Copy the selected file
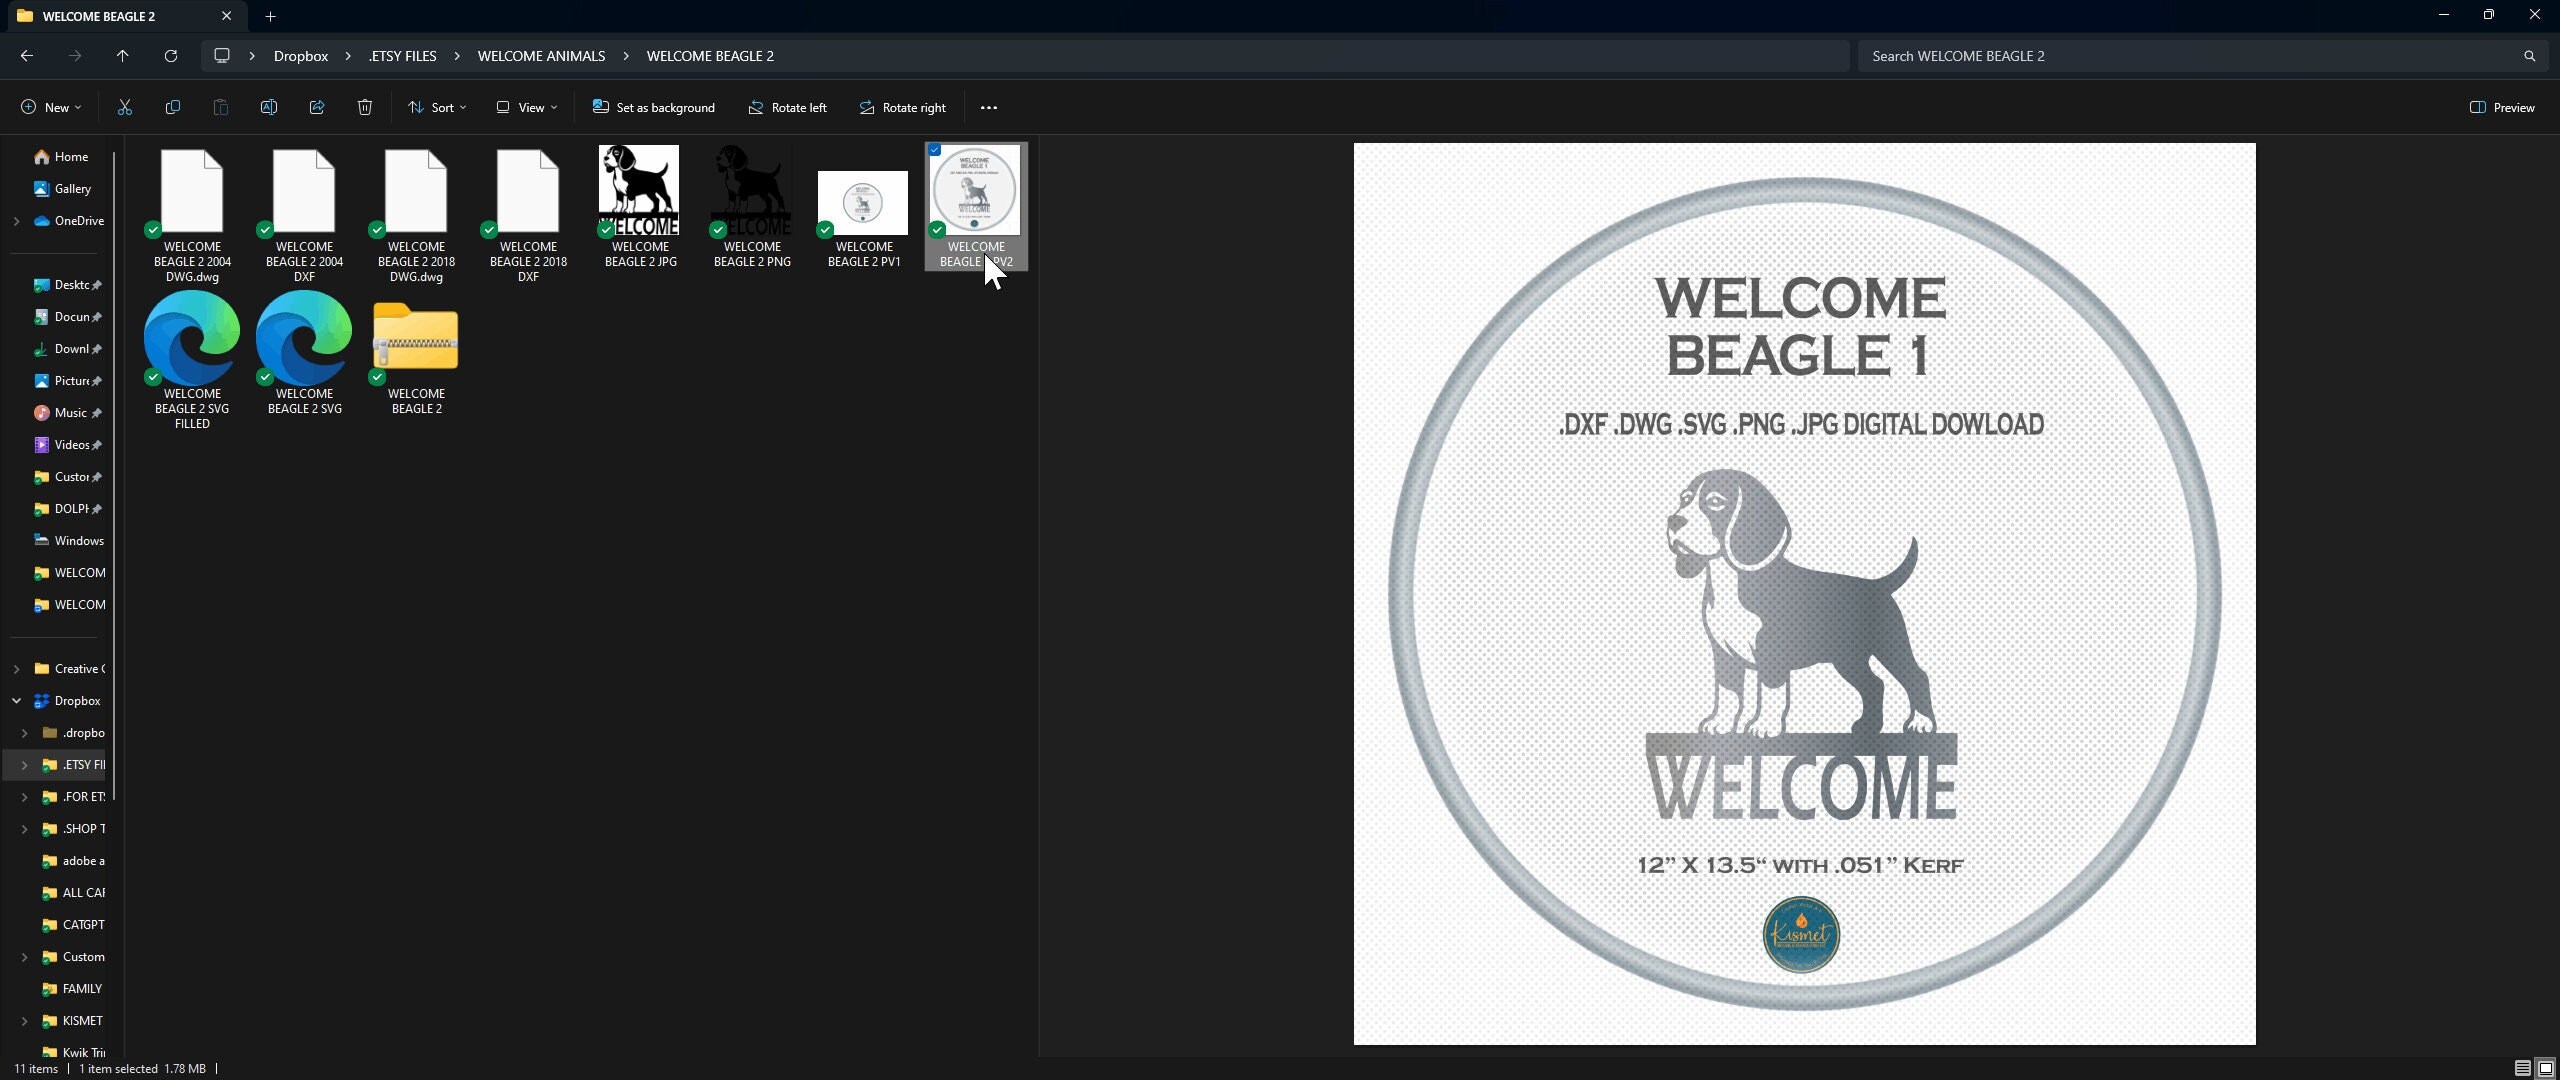This screenshot has height=1080, width=2560. point(172,107)
